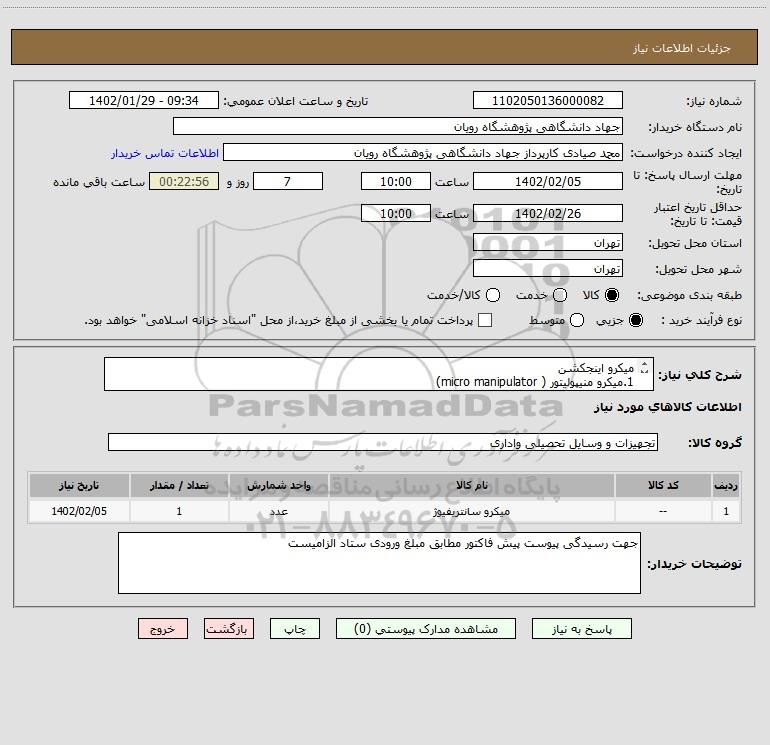Click the جزئیات اطلاعات نیاز header title

point(682,48)
